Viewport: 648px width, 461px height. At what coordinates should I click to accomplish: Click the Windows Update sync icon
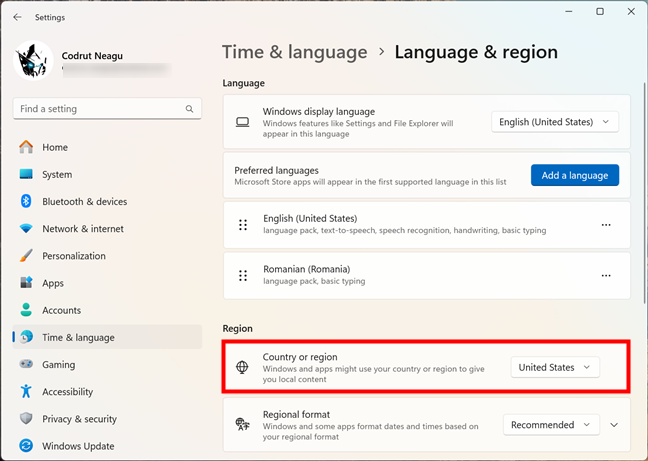pyautogui.click(x=26, y=446)
